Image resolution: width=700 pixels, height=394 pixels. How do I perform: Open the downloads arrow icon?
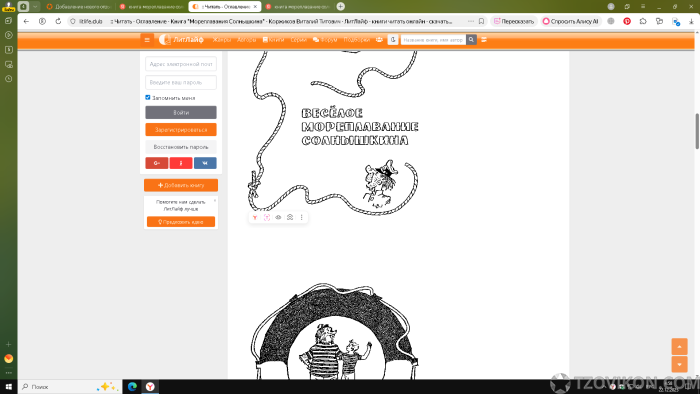(x=692, y=21)
